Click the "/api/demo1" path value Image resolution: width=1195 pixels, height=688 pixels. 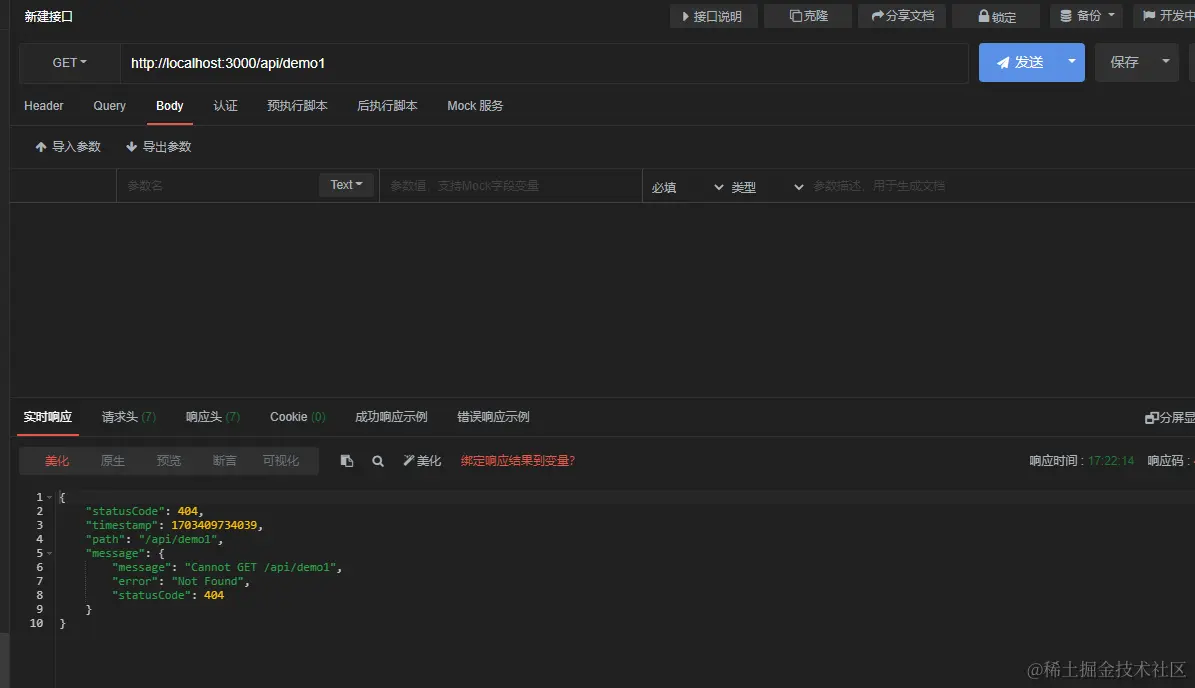point(179,539)
